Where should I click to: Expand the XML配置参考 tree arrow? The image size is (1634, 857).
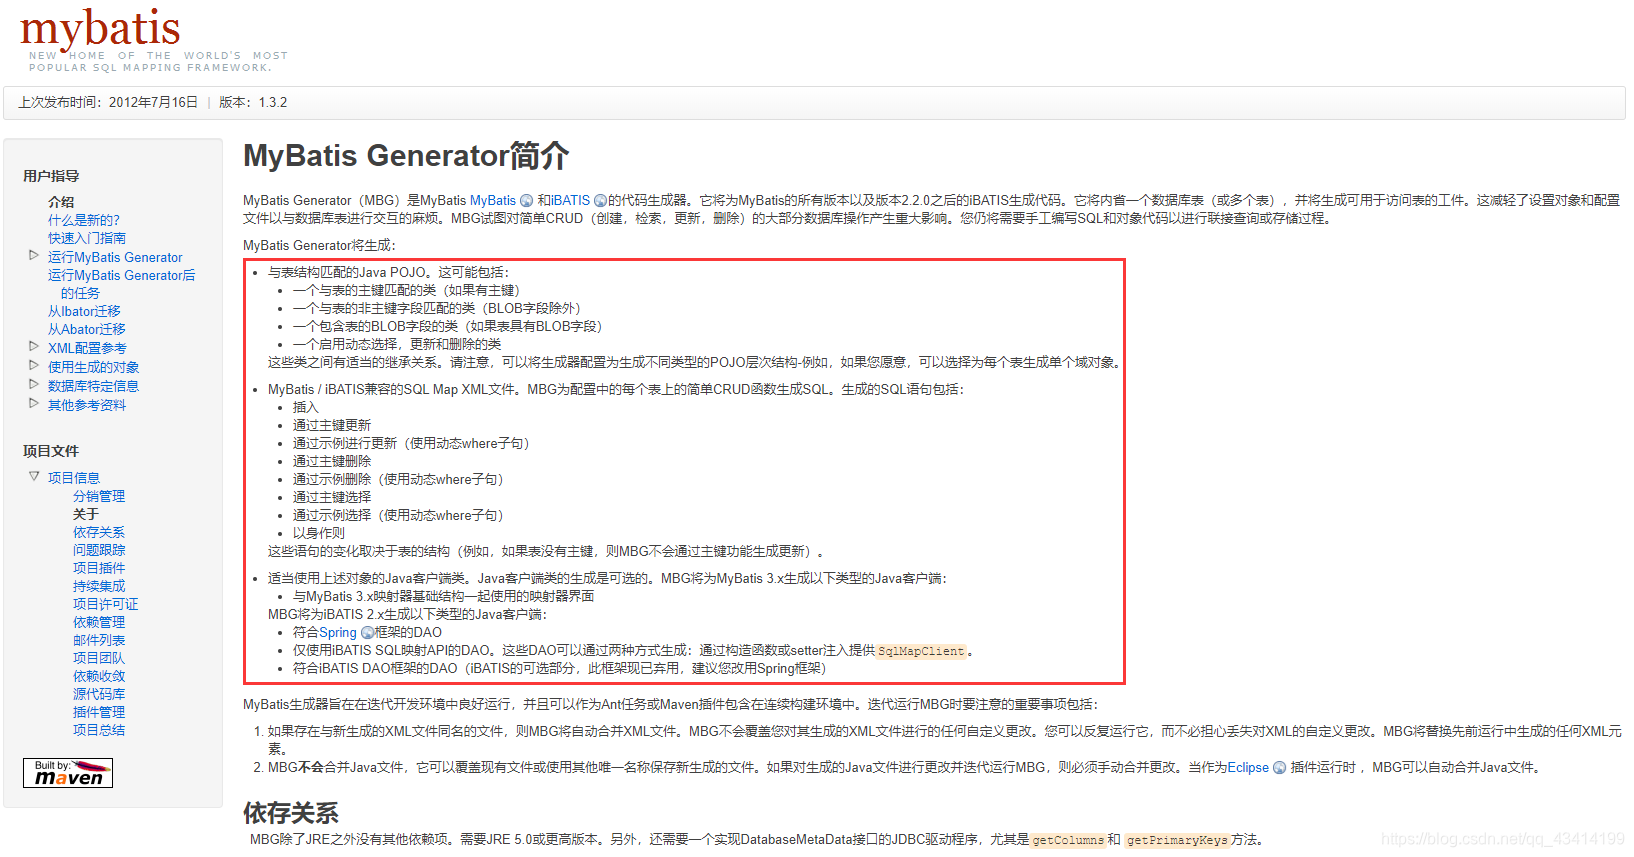coord(34,346)
